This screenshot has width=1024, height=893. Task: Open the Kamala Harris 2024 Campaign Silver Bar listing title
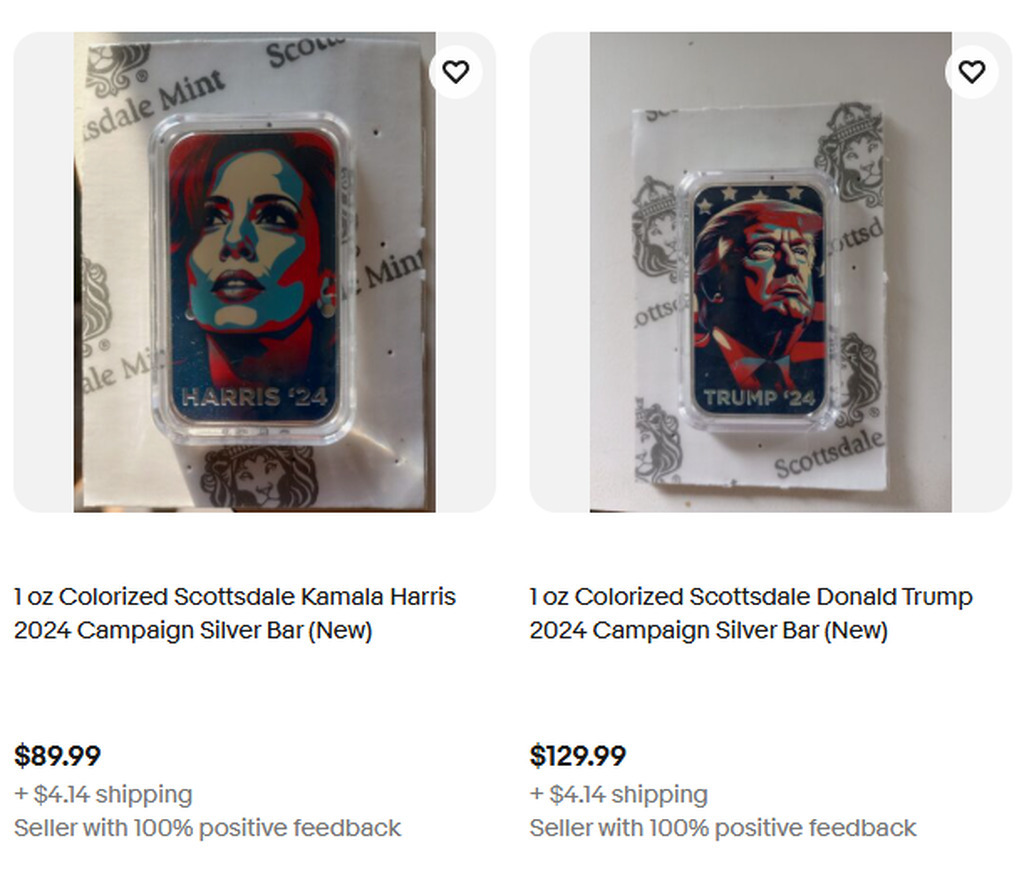234,613
